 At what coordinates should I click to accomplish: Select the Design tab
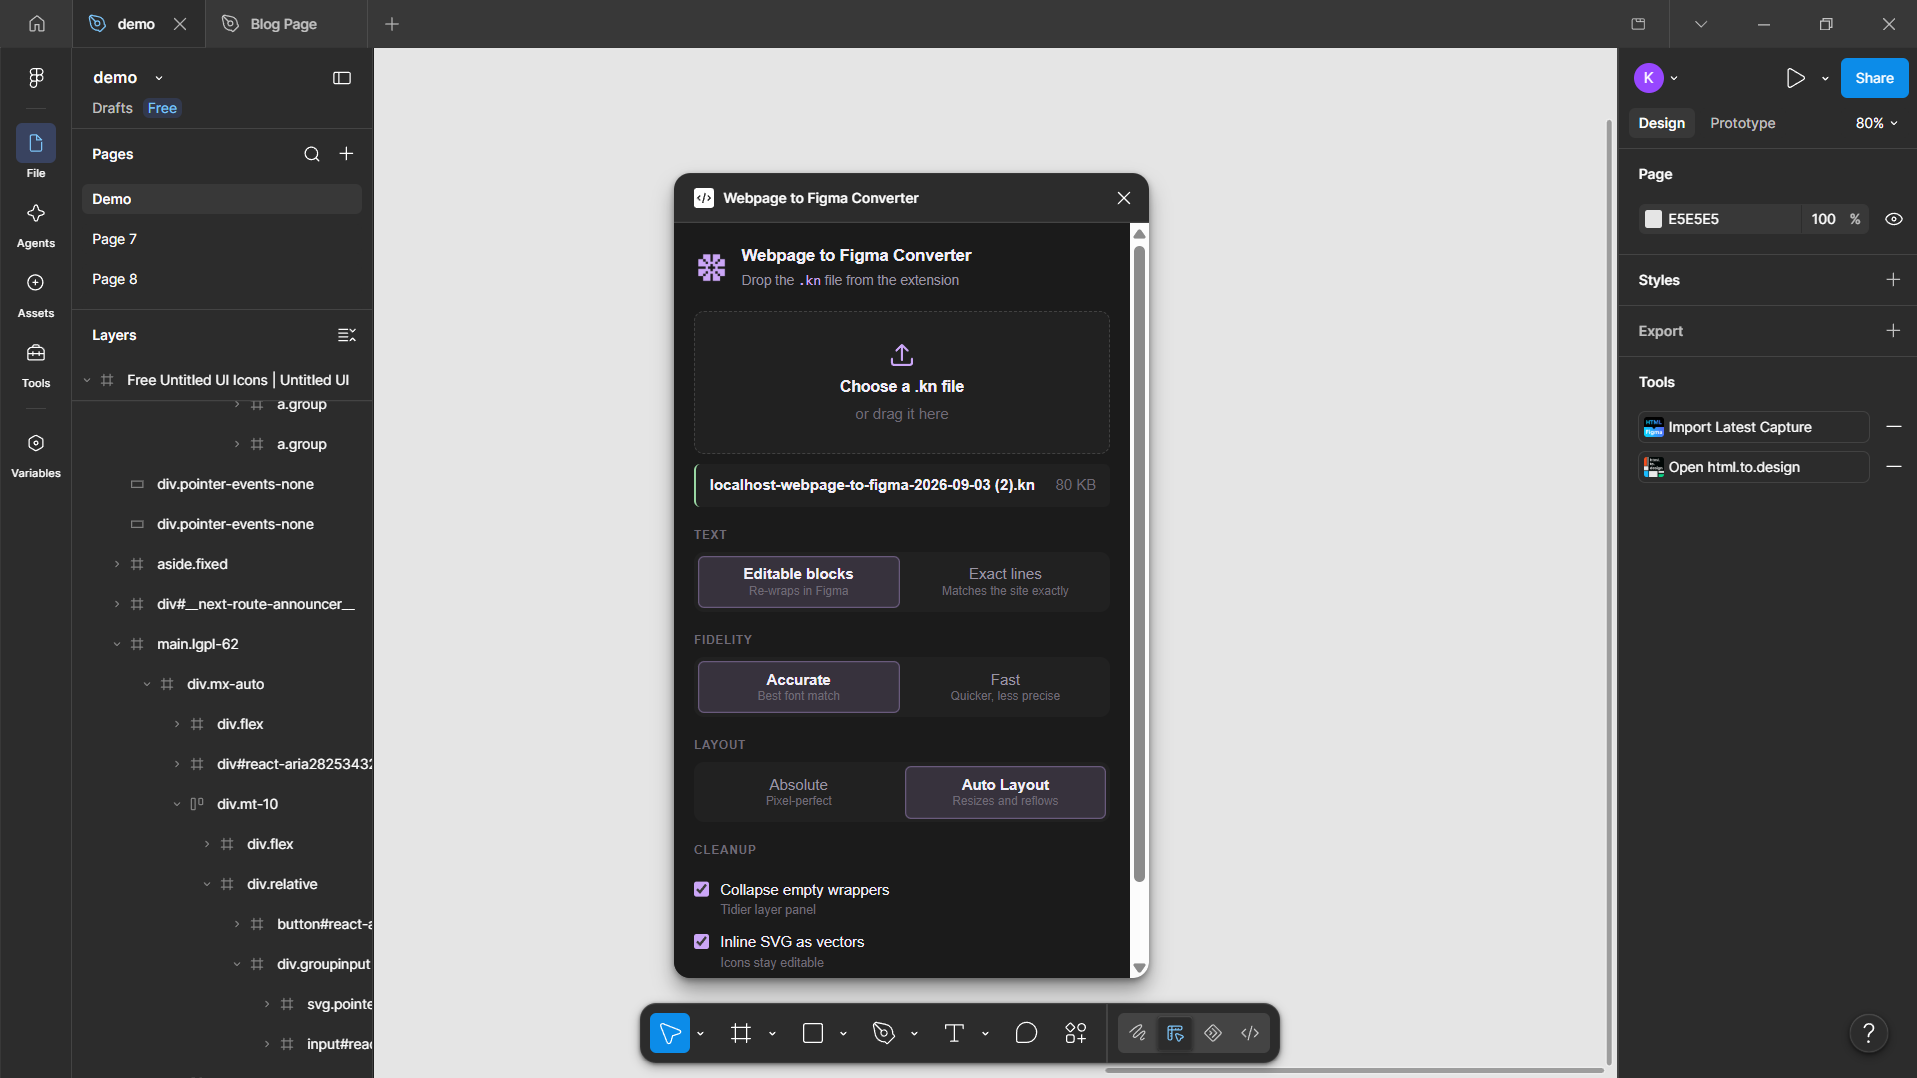(1661, 123)
